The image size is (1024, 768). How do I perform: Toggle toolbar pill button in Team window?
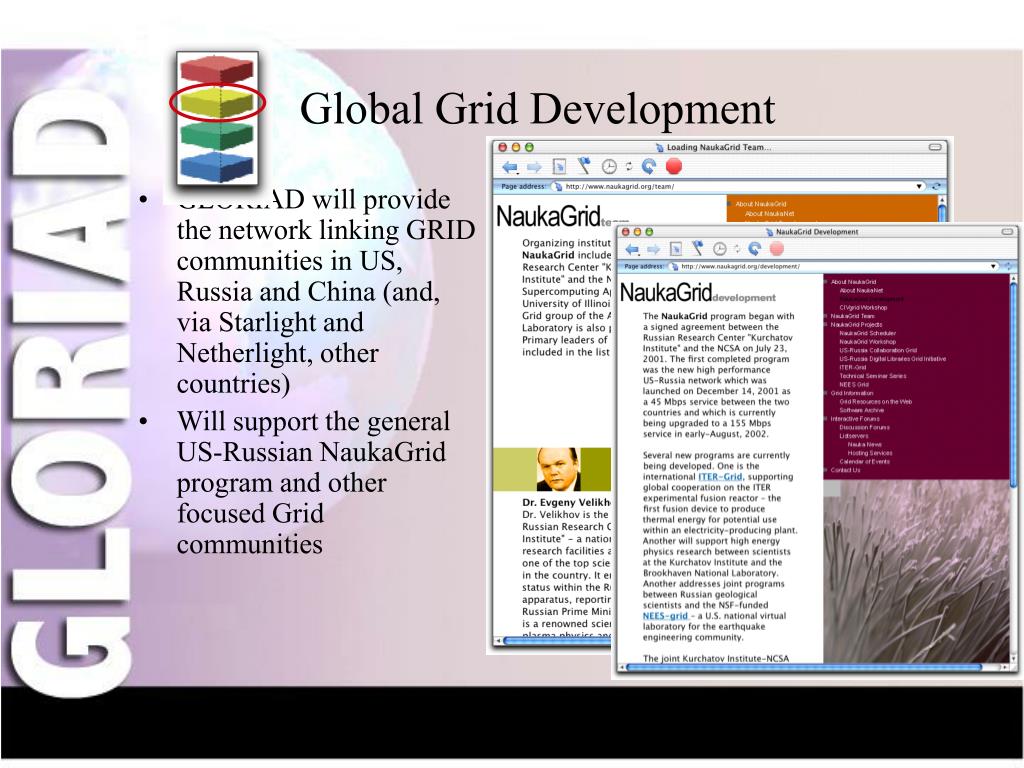935,147
